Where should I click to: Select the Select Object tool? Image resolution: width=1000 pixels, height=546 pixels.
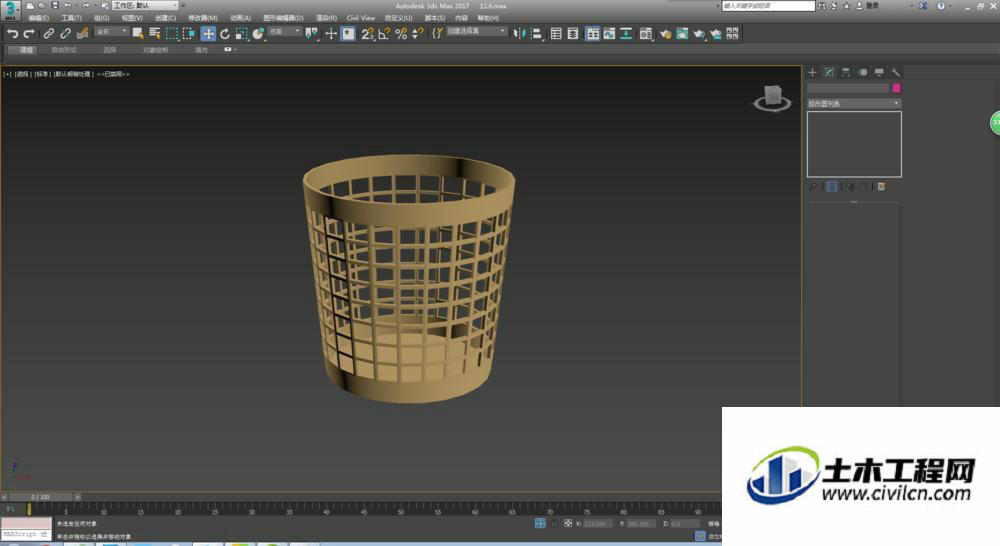(137, 34)
